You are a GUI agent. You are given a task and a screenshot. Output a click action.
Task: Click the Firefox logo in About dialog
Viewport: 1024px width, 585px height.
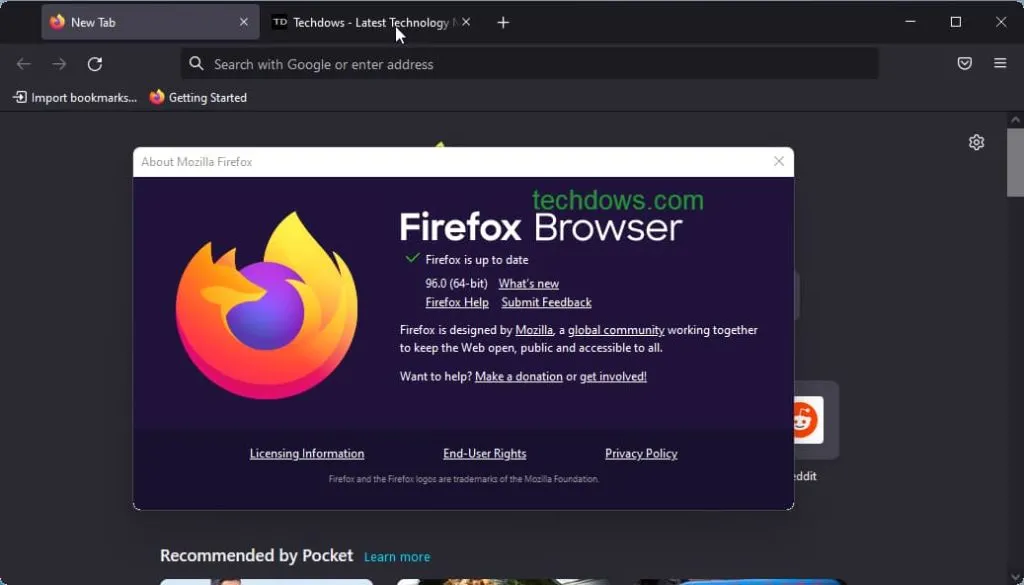[x=267, y=305]
